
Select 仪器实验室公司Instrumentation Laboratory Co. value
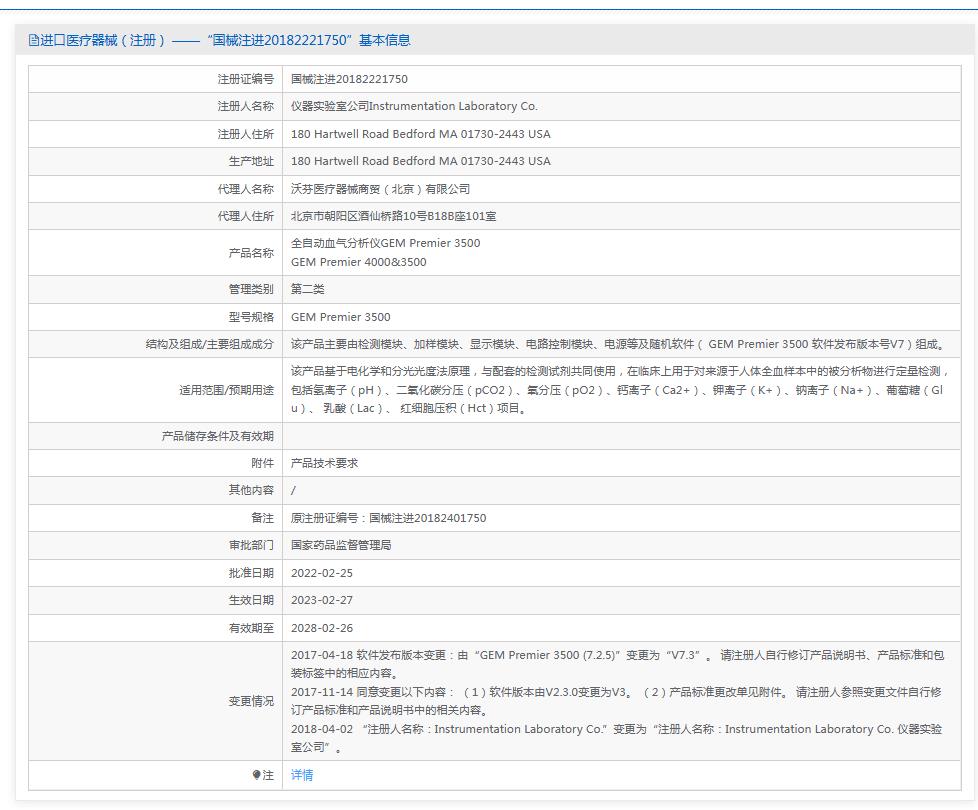tap(414, 107)
